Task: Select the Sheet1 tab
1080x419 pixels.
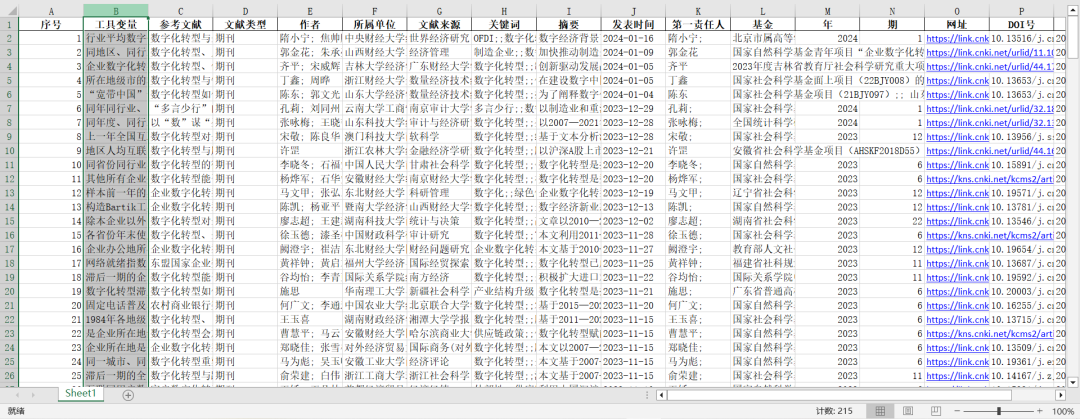Action: pyautogui.click(x=80, y=394)
